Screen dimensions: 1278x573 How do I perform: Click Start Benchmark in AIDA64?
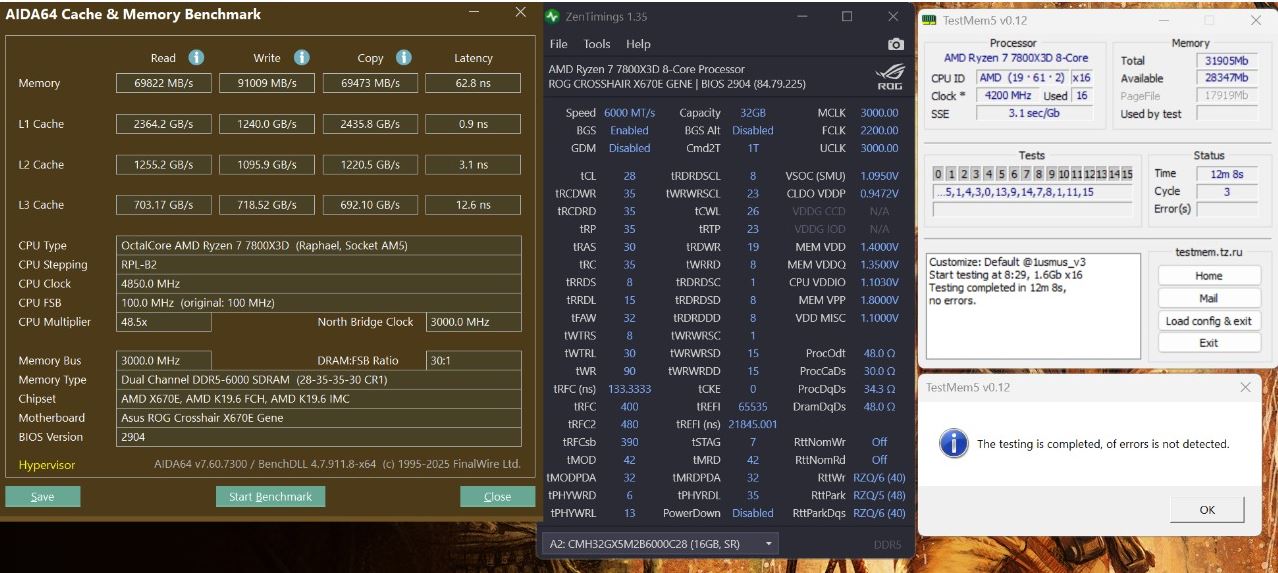tap(270, 497)
